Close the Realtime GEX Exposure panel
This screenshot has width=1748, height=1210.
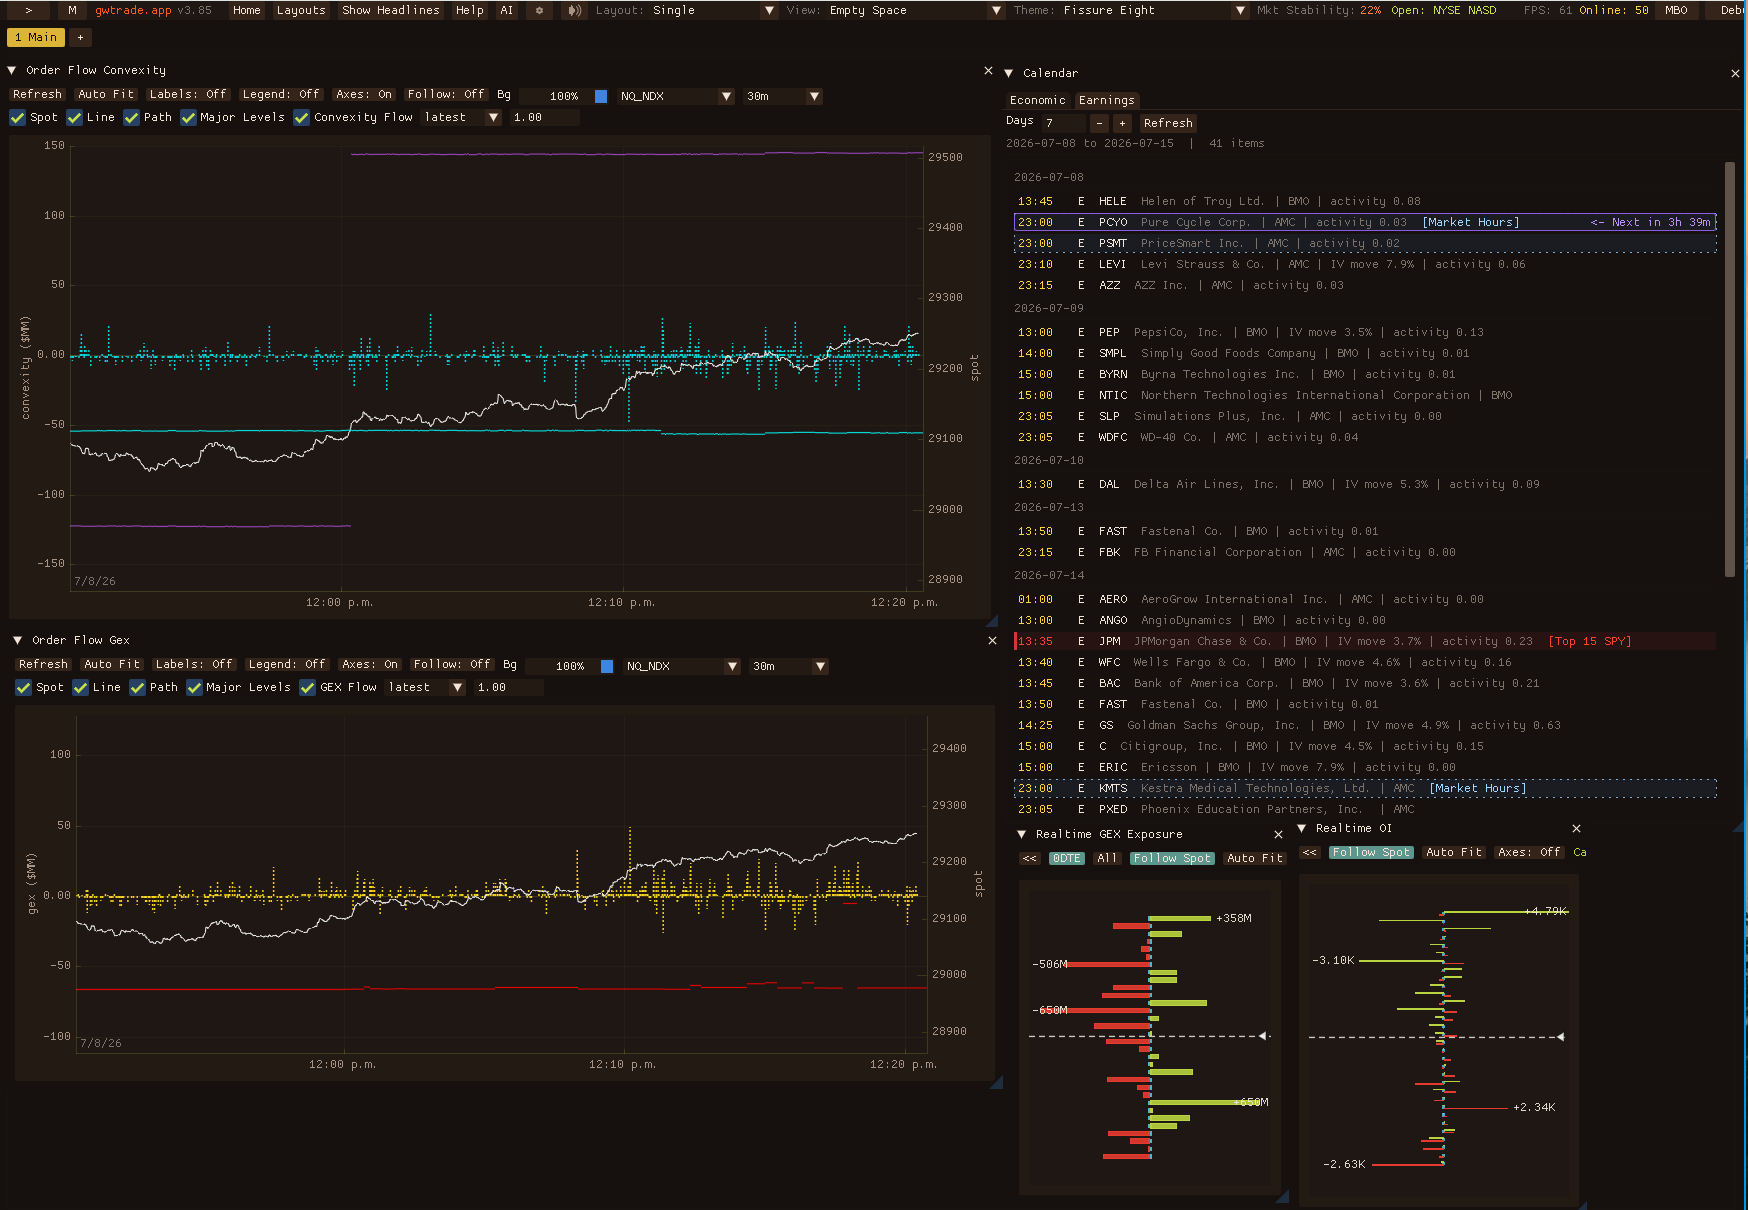[1278, 834]
